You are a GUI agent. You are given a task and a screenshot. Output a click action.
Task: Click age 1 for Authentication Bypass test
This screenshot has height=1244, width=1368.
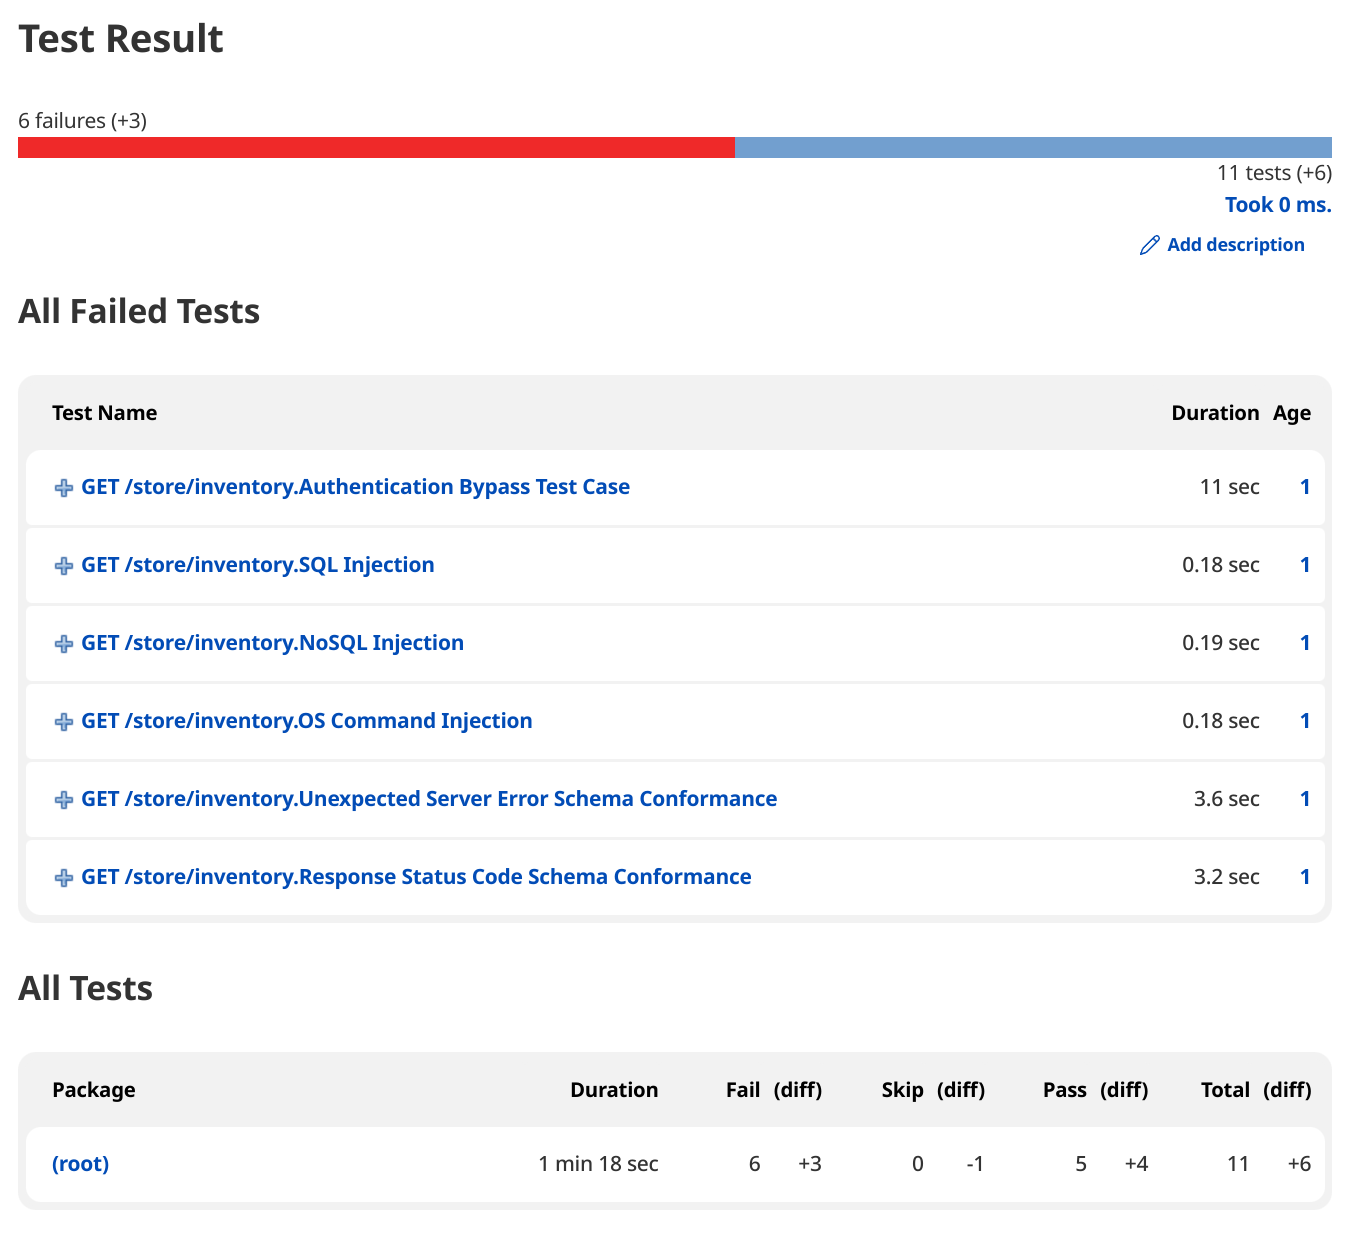pyautogui.click(x=1305, y=487)
